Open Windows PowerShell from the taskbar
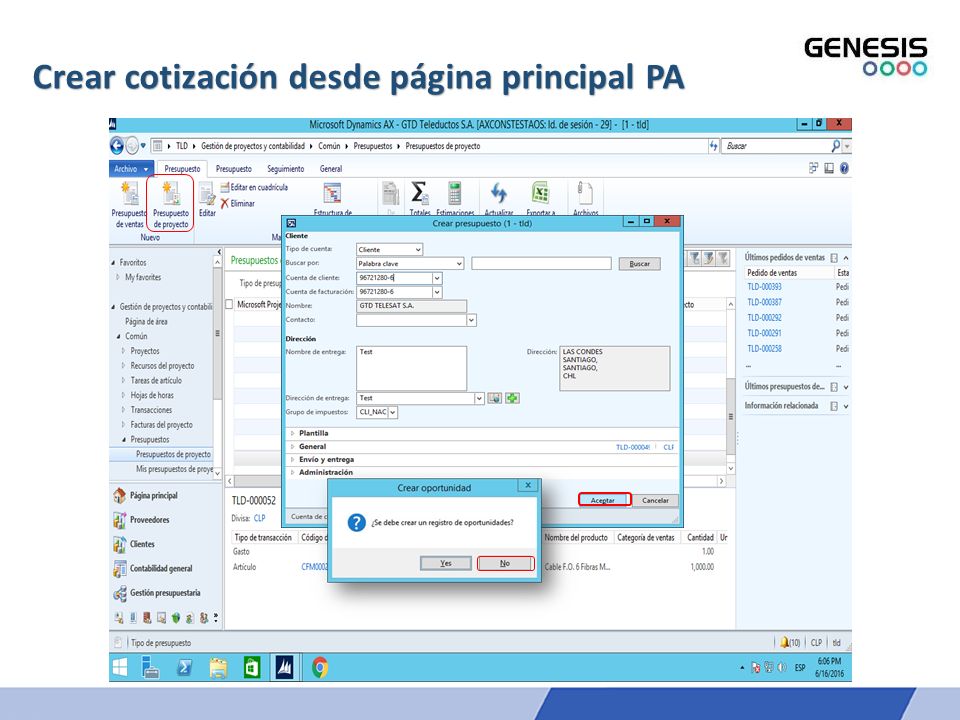 pyautogui.click(x=184, y=667)
